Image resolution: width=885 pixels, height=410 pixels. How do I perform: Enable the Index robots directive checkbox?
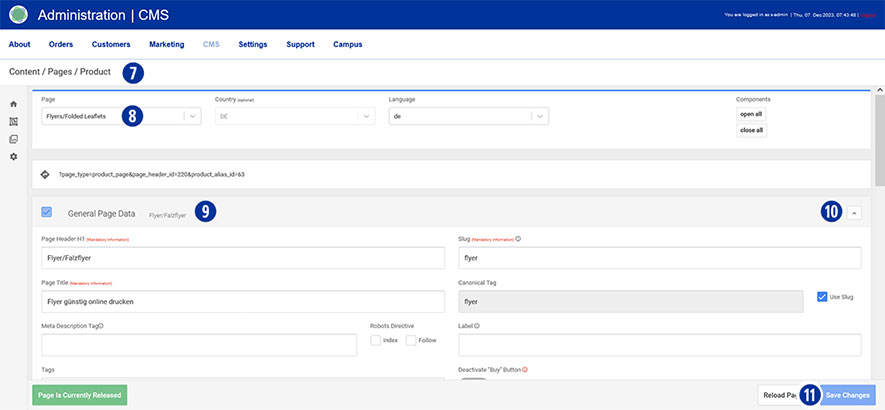tap(375, 340)
